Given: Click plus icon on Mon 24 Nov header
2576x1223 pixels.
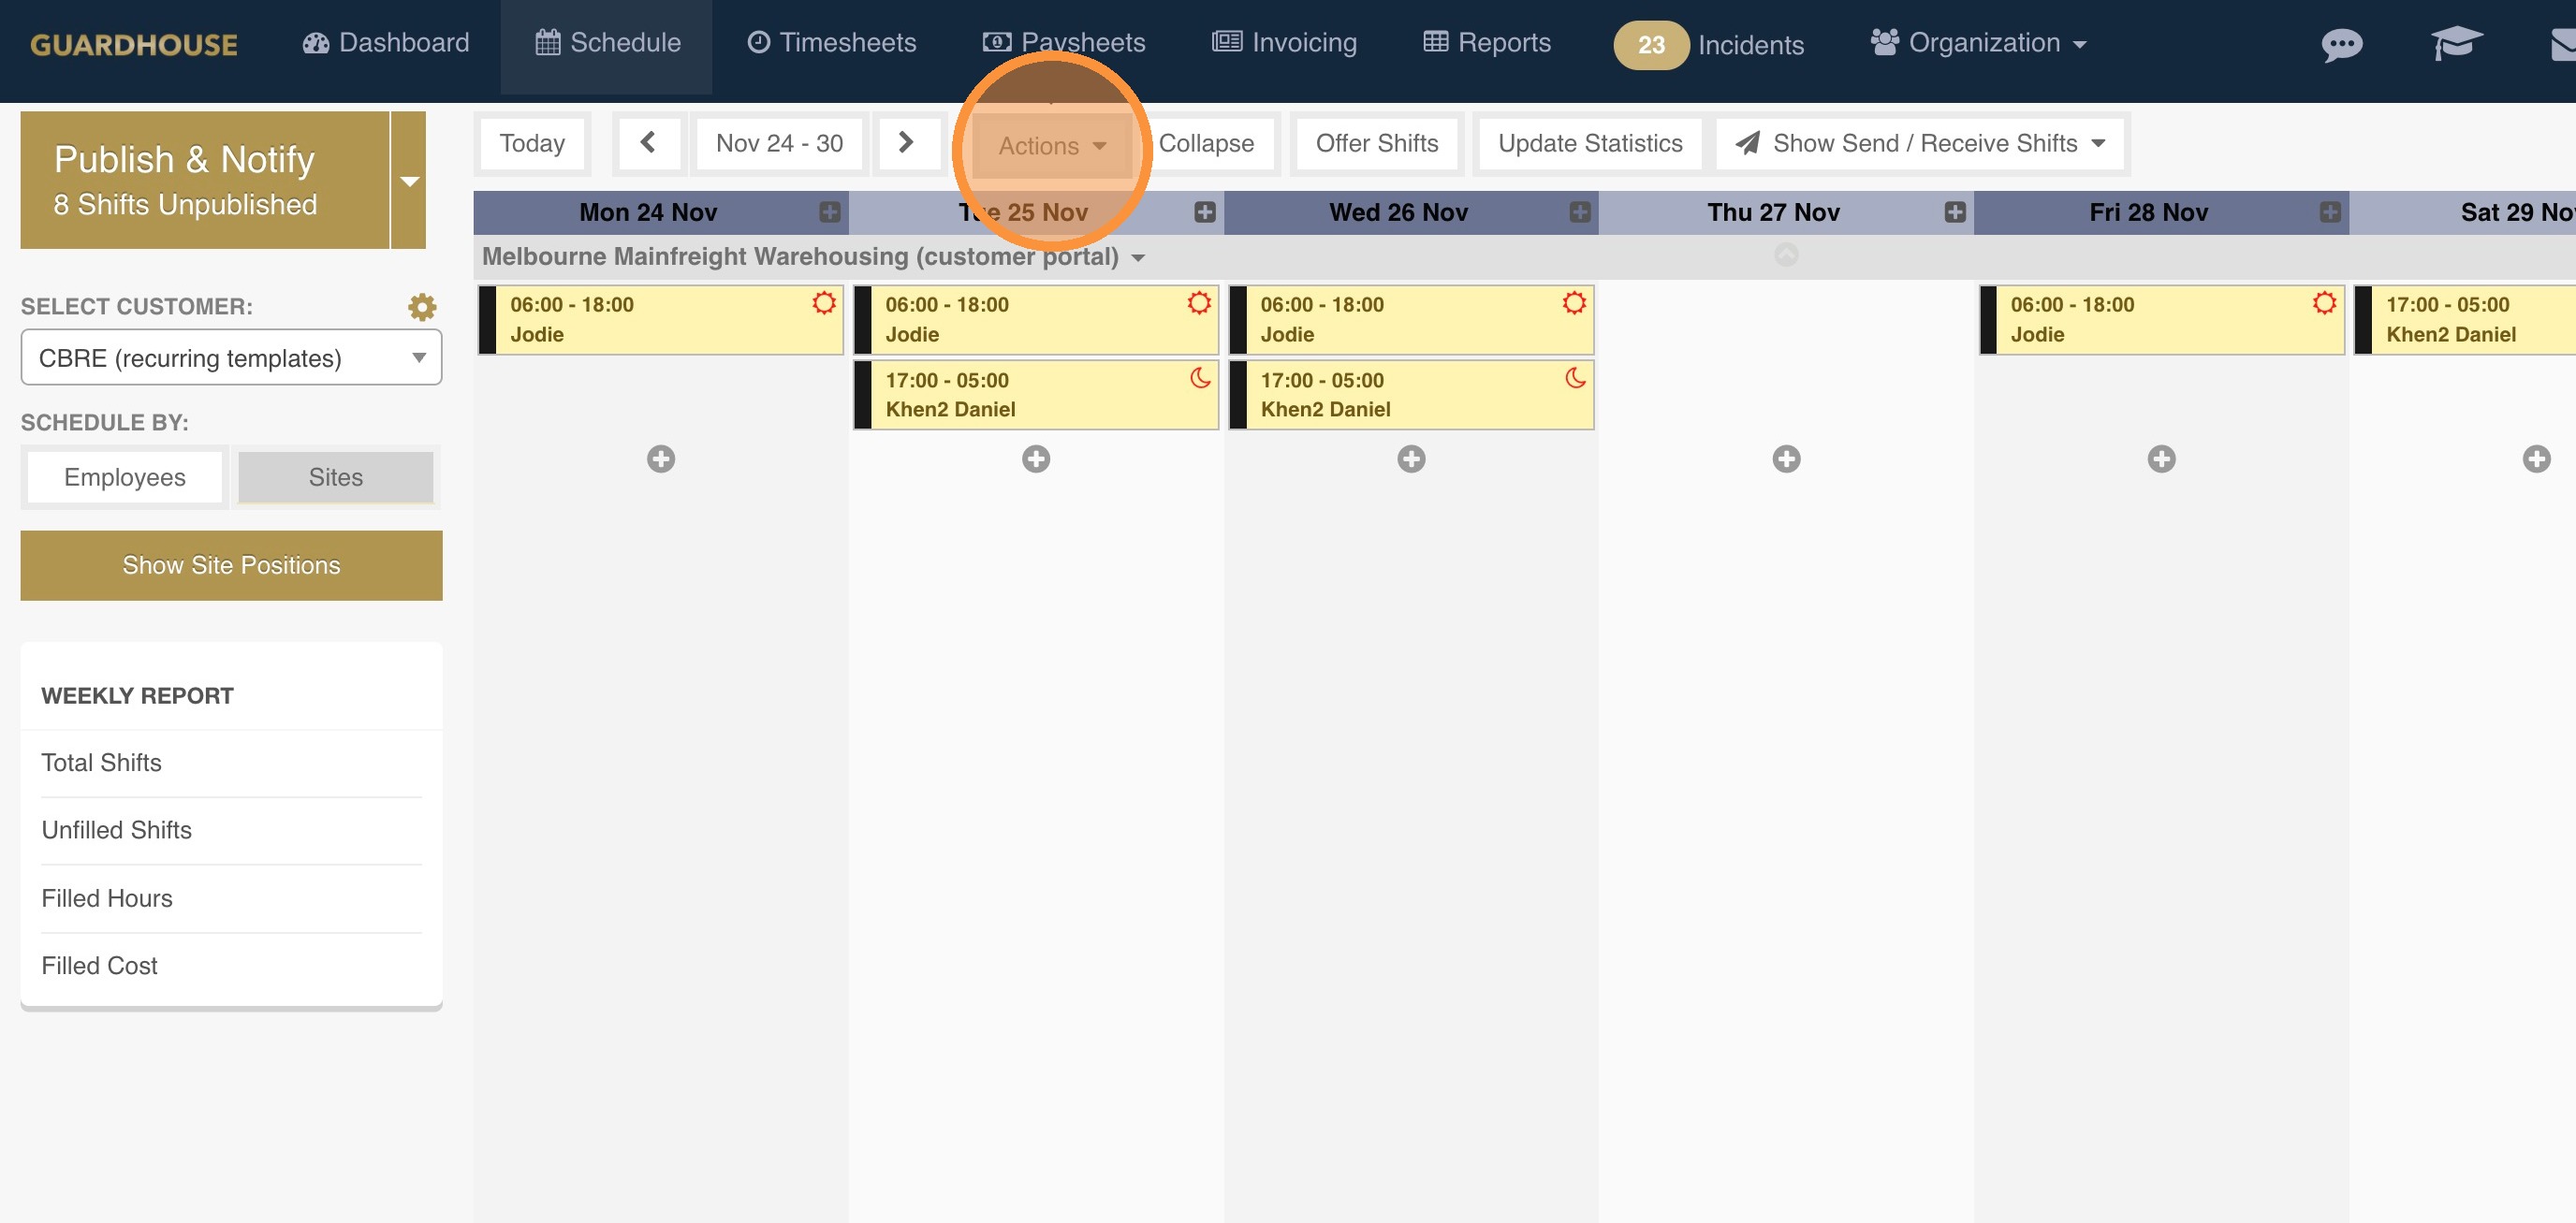Looking at the screenshot, I should [x=829, y=212].
